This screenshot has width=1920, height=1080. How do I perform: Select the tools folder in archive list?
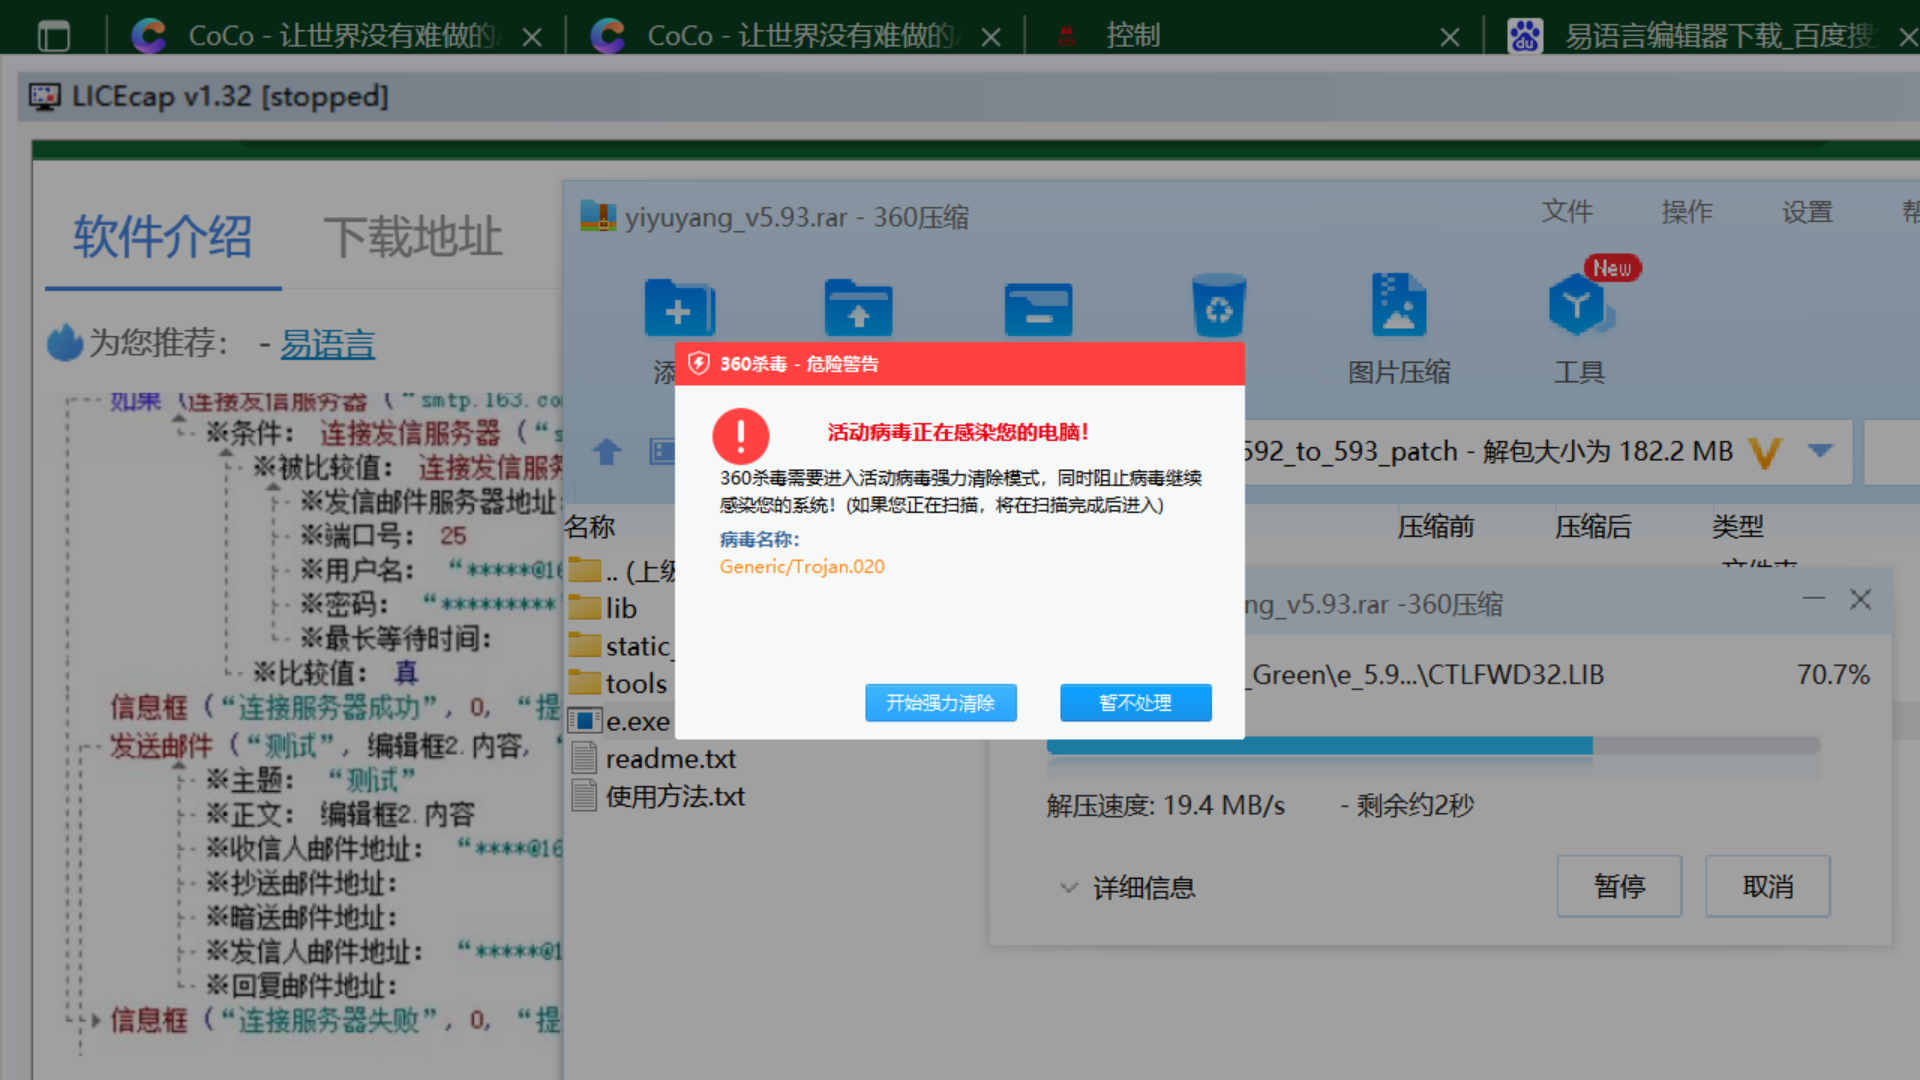click(x=620, y=684)
